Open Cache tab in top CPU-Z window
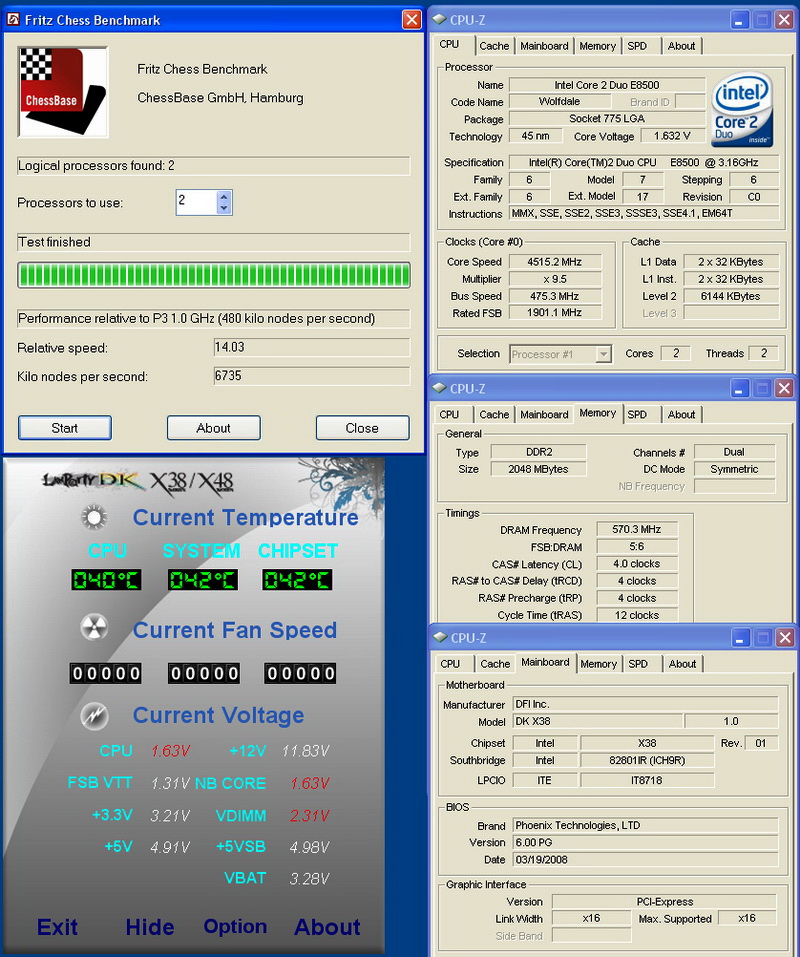 [494, 46]
